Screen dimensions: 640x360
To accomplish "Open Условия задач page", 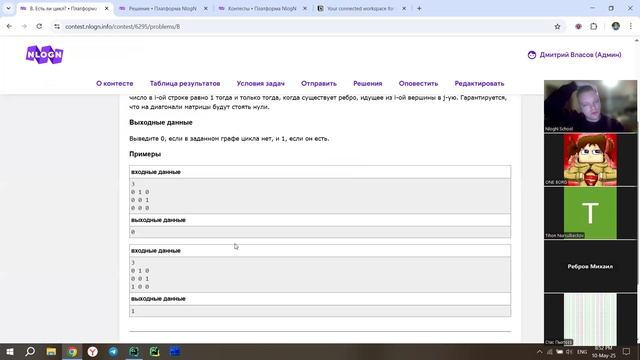I will [x=260, y=83].
